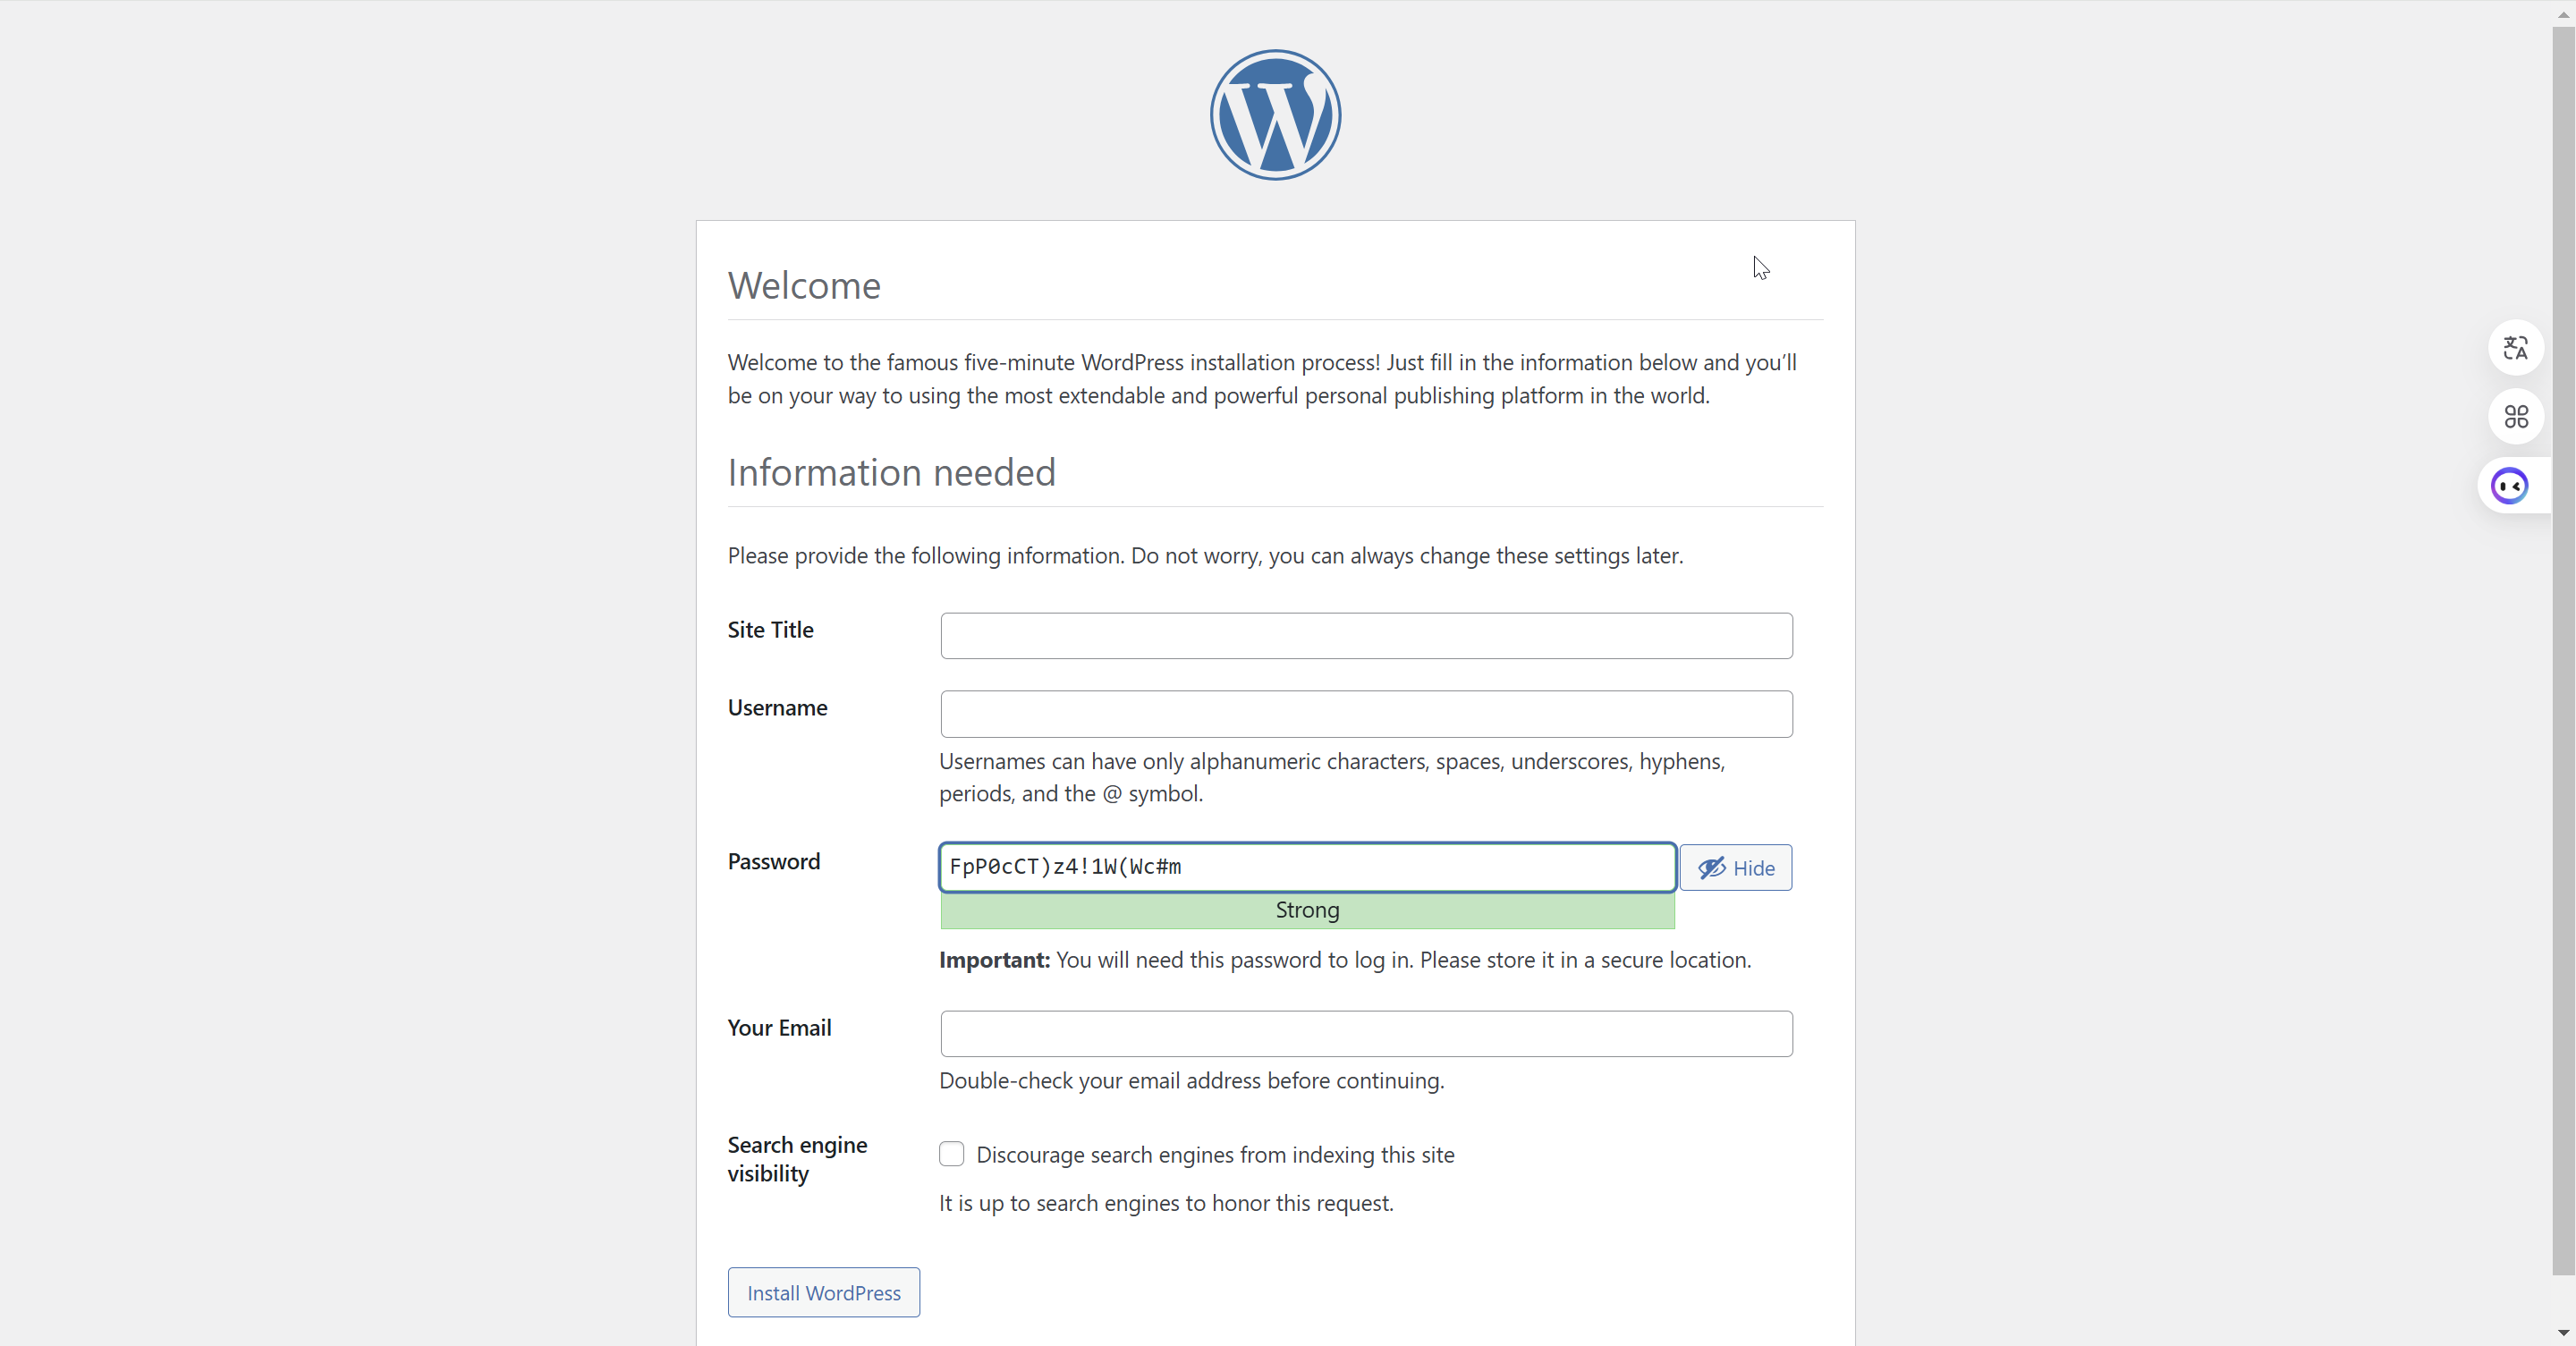2576x1346 pixels.
Task: Click the Welcome heading
Action: tap(804, 286)
